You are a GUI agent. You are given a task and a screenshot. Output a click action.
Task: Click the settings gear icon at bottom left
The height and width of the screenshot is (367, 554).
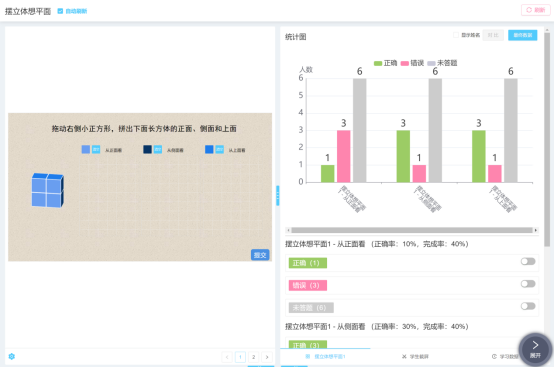pyautogui.click(x=12, y=356)
